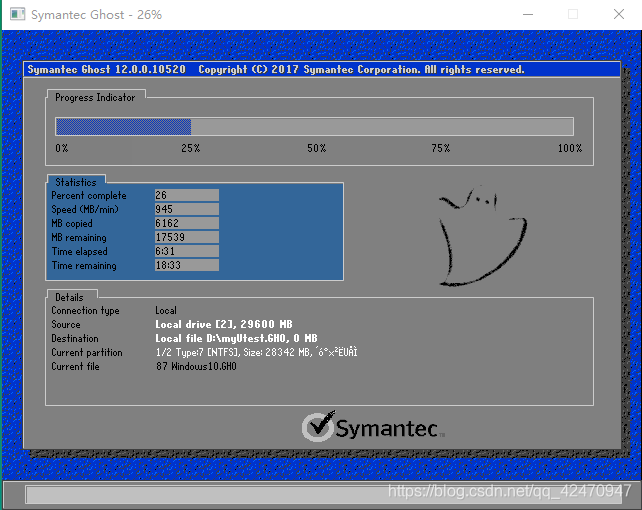Image resolution: width=642 pixels, height=510 pixels.
Task: Select the MB copied value 6162
Action: pos(186,223)
